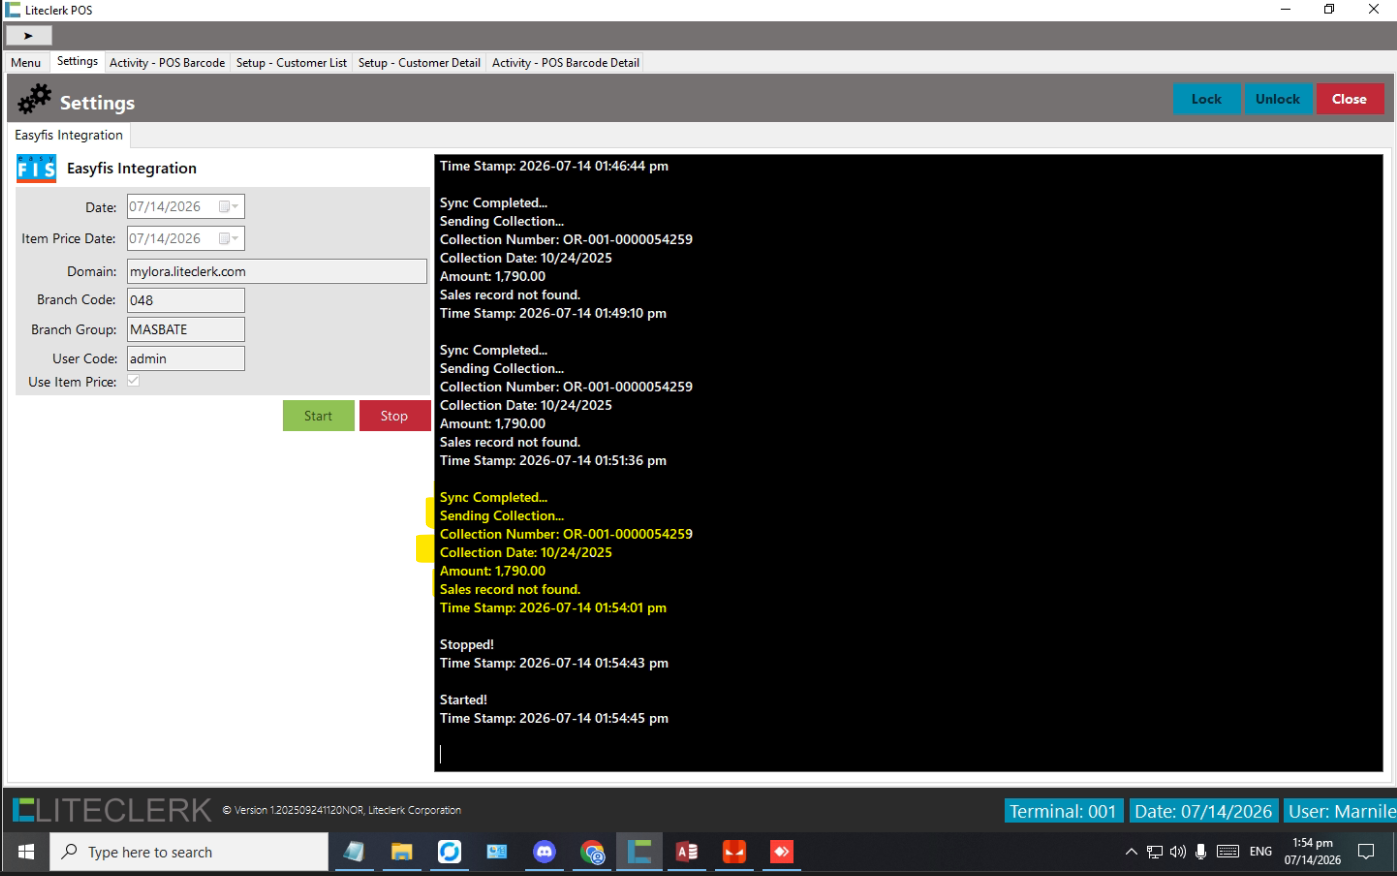
Task: Click the Liteclerk icon in the taskbar
Action: (639, 852)
